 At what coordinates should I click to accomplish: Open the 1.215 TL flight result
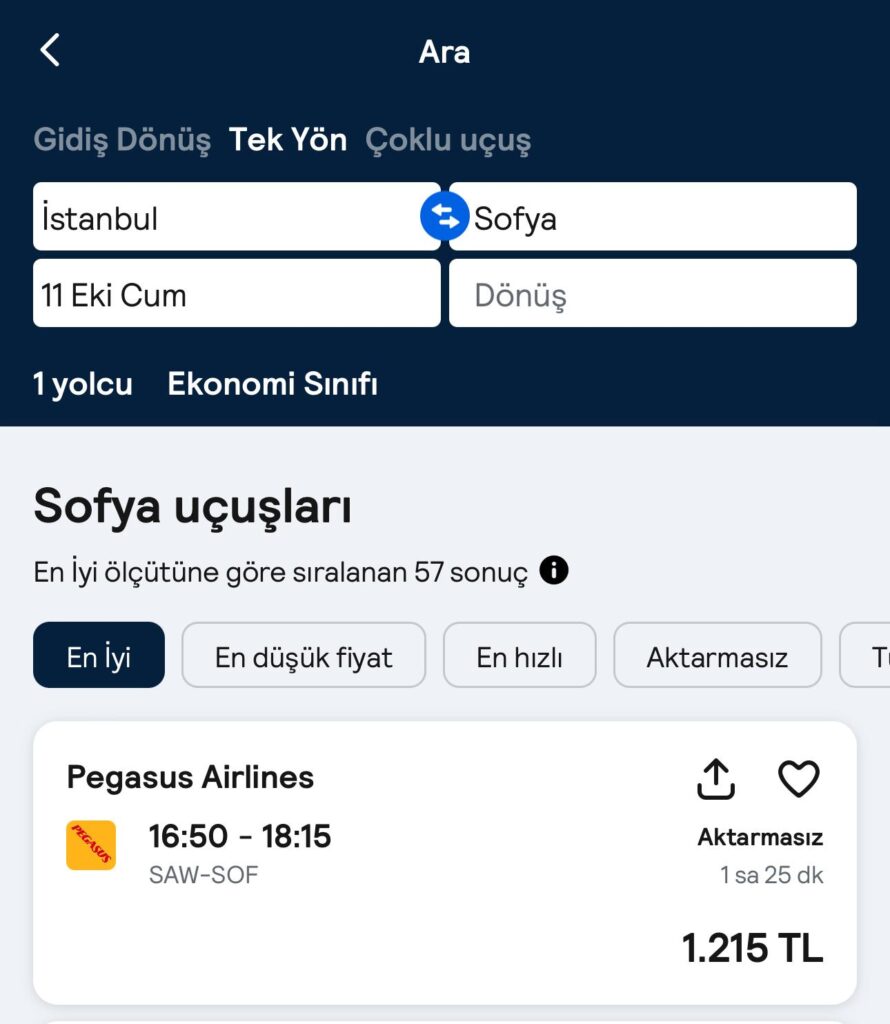(x=445, y=863)
